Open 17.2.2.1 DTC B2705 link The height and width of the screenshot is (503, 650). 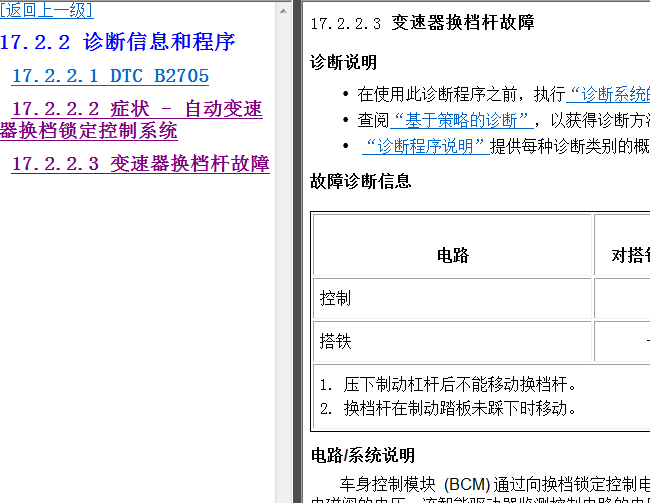pyautogui.click(x=110, y=76)
